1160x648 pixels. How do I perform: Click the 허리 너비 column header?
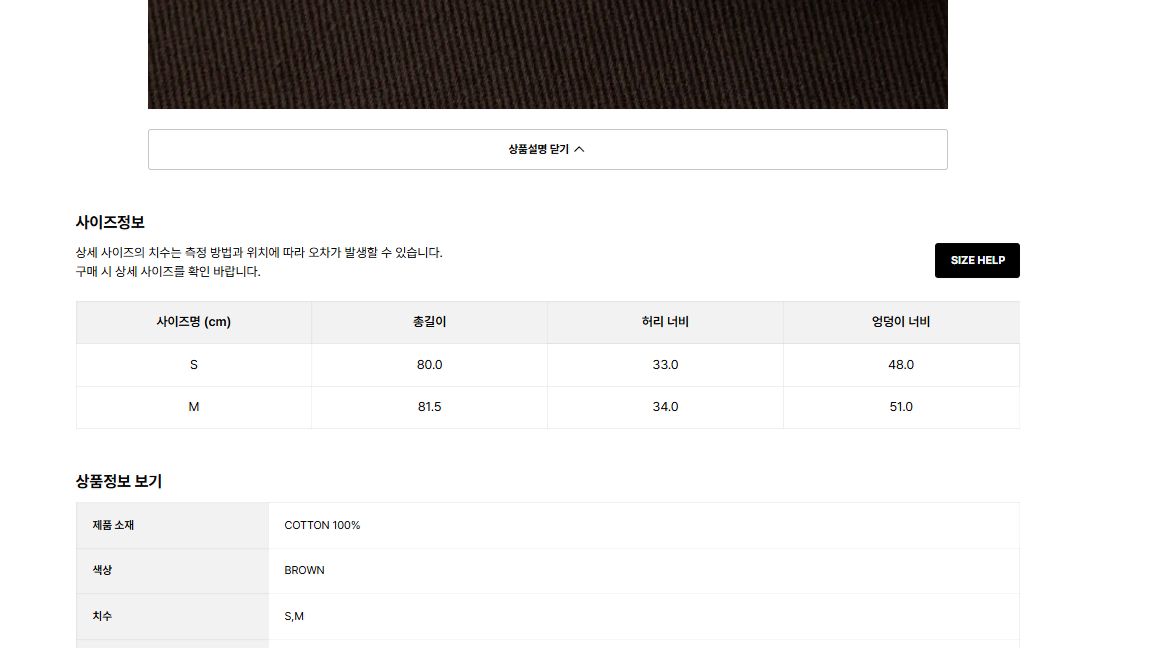[665, 322]
